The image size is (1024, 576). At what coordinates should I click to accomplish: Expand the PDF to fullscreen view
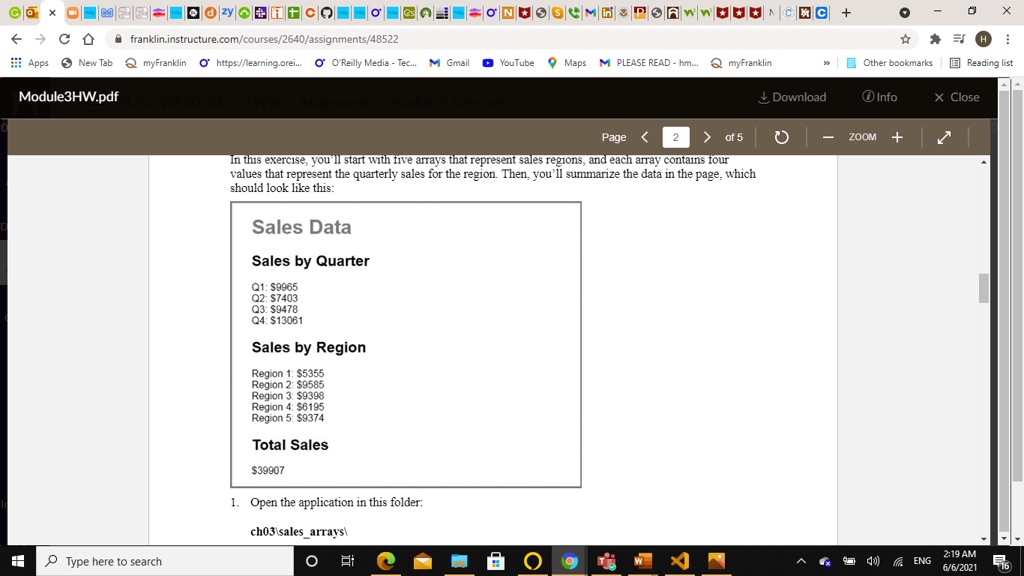(944, 137)
